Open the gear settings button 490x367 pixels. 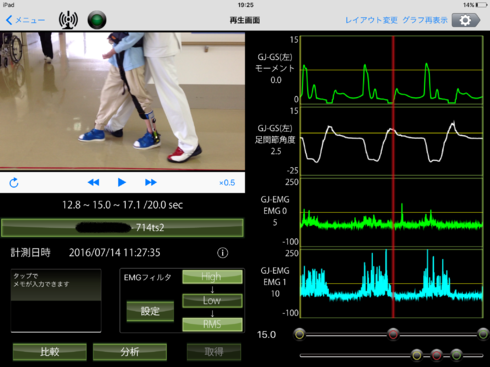pyautogui.click(x=466, y=20)
